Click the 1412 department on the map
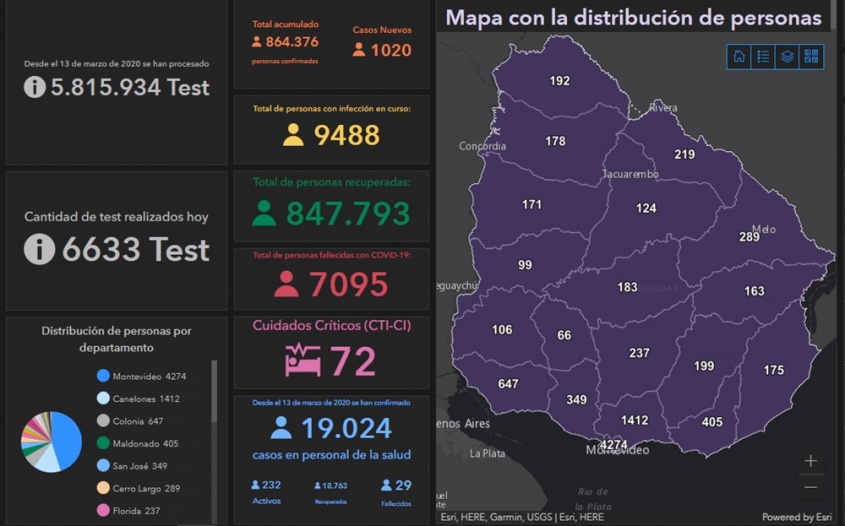The height and width of the screenshot is (526, 845). point(634,421)
